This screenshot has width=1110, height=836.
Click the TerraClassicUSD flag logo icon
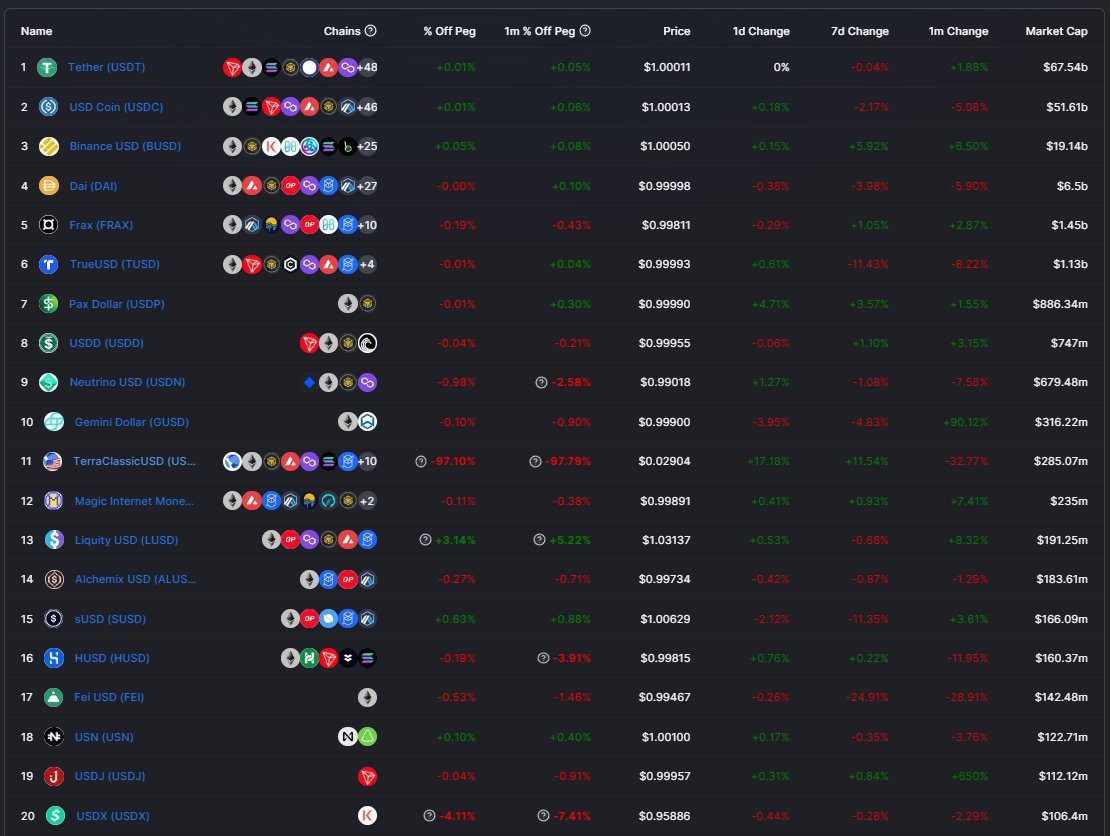[x=52, y=461]
